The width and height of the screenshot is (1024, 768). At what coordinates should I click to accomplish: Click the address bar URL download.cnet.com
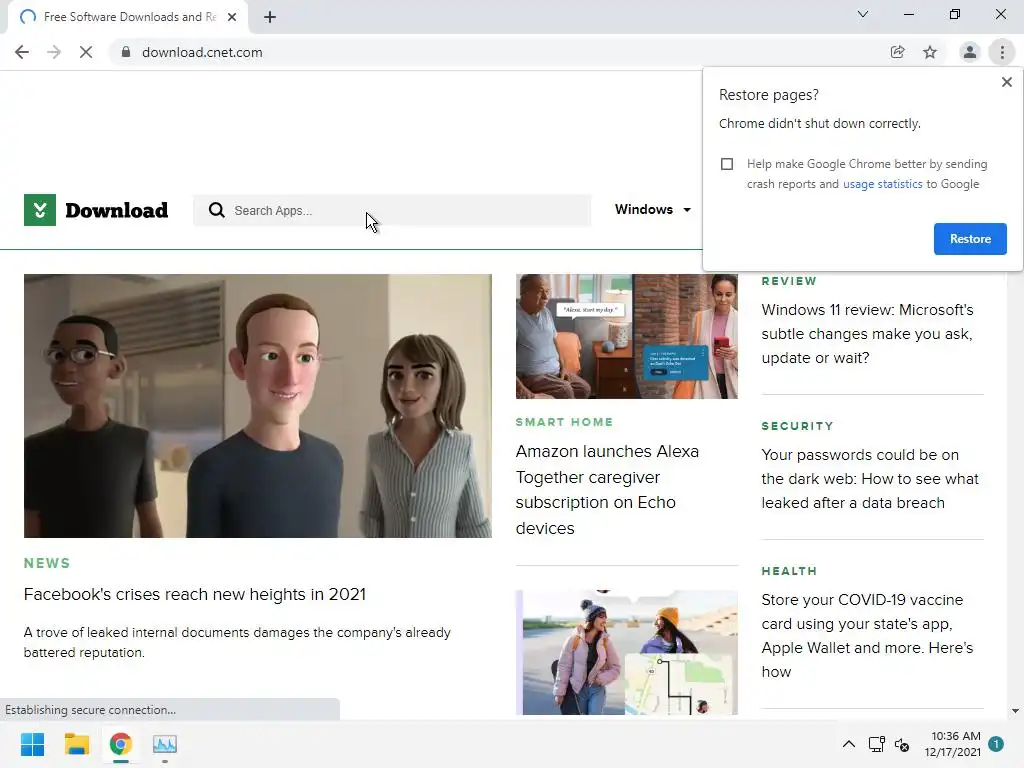tap(202, 52)
